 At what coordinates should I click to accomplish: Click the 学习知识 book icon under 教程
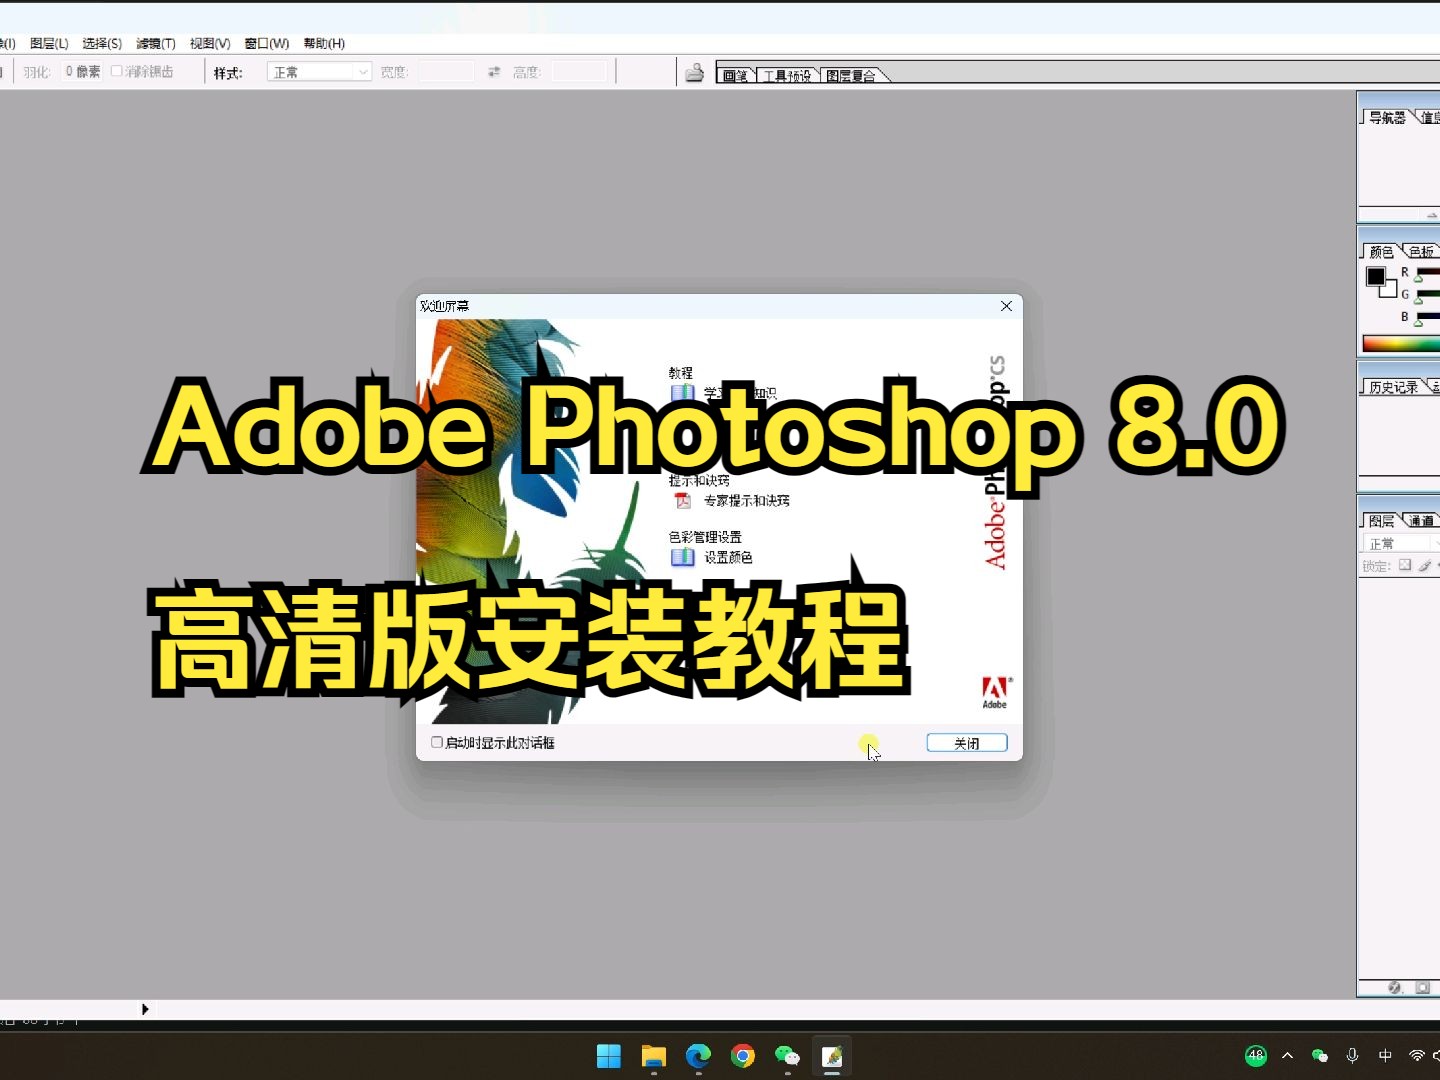pyautogui.click(x=683, y=391)
